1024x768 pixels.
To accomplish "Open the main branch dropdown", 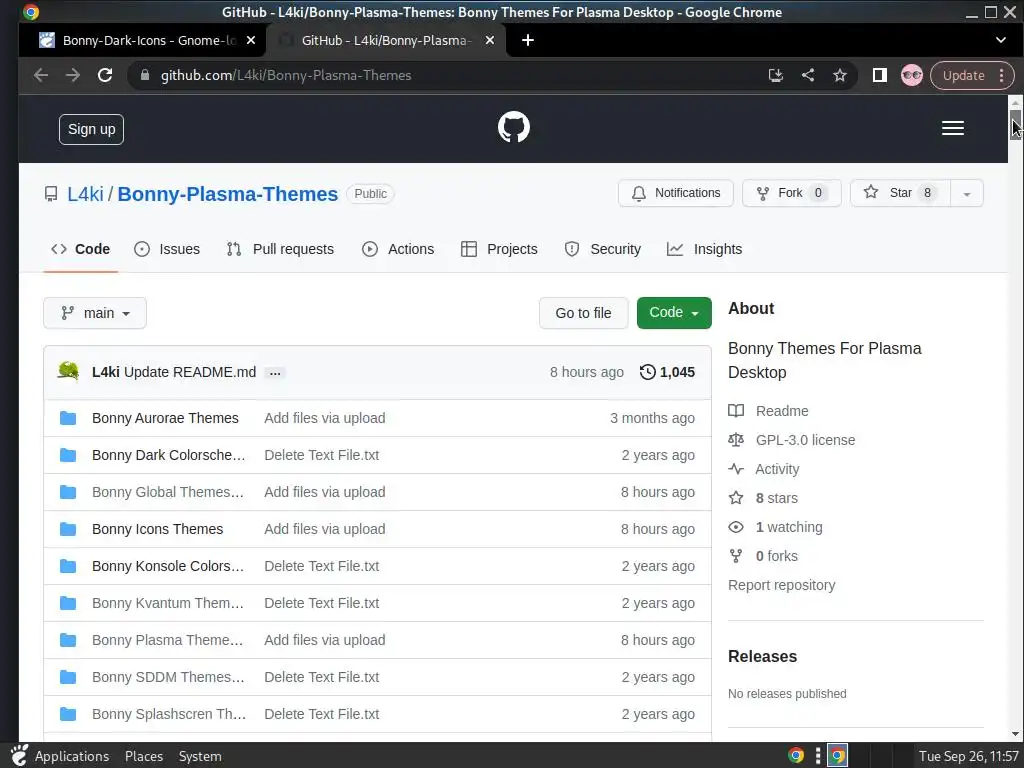I will (95, 313).
